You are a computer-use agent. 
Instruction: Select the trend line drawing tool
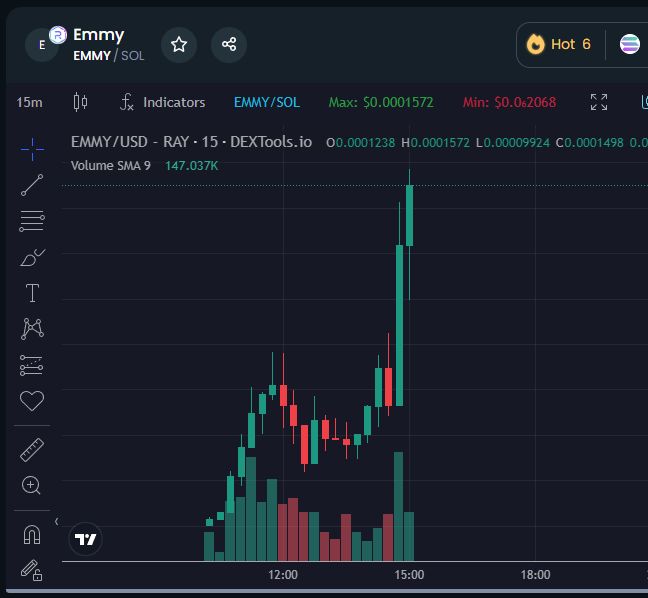pos(32,185)
